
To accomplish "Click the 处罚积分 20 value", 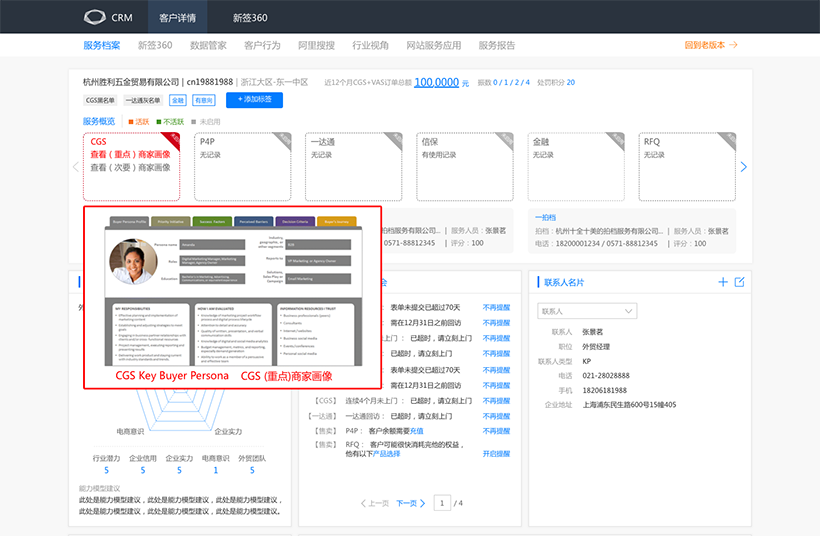I will (571, 83).
